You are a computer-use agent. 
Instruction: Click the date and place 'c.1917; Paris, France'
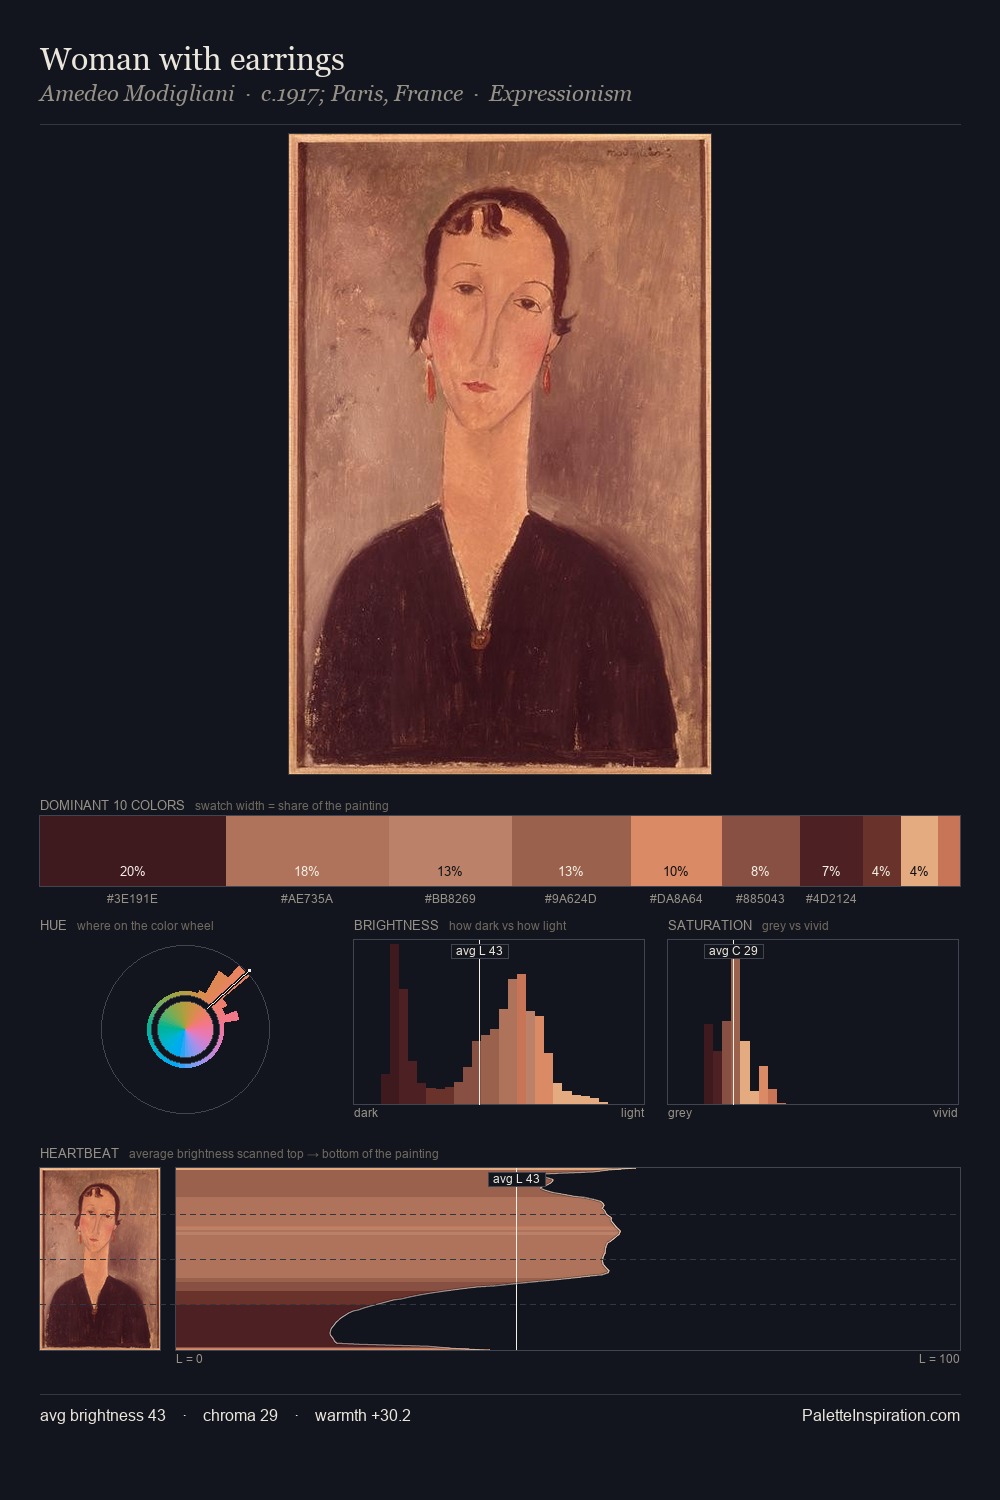(x=362, y=94)
